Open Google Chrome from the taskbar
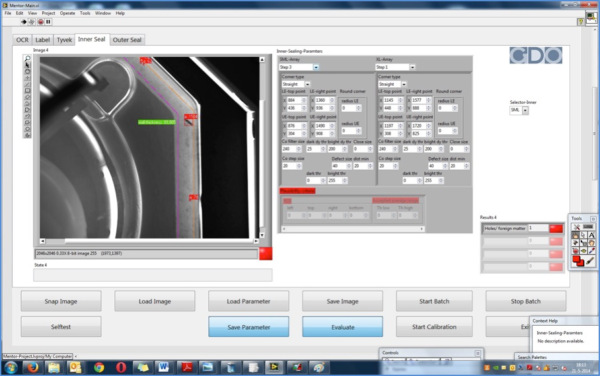The width and height of the screenshot is (600, 376). pos(99,368)
